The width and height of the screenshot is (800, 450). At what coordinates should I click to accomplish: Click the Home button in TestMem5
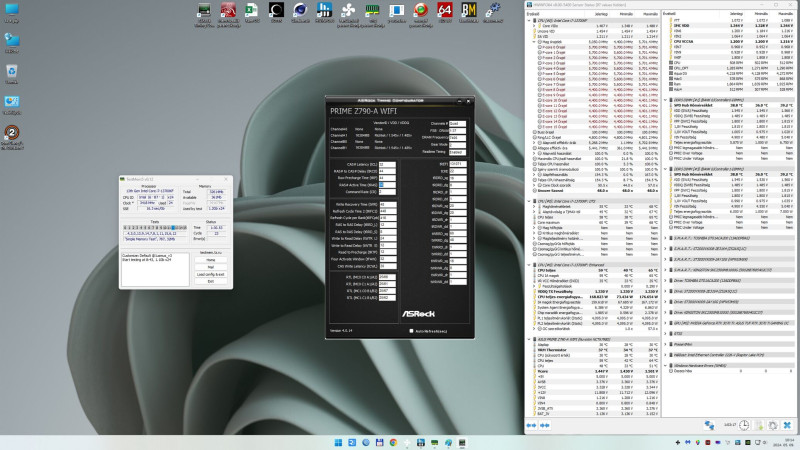point(211,260)
